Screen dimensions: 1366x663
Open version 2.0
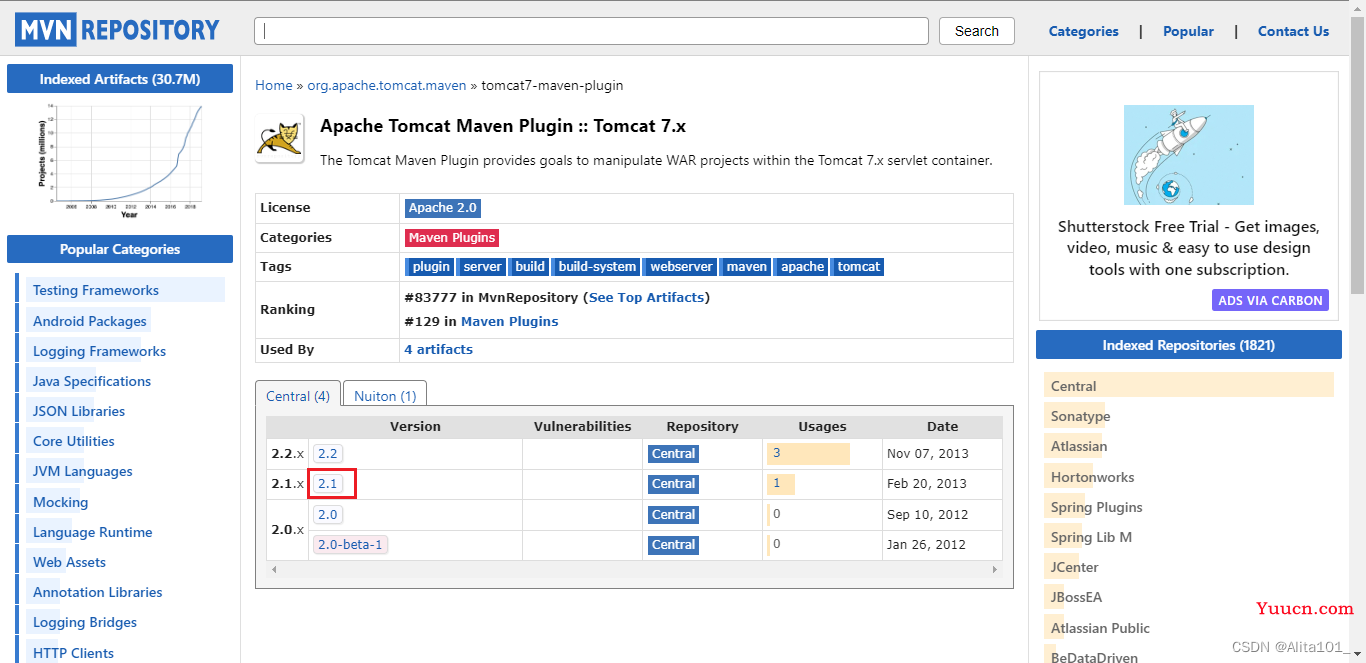coord(328,514)
